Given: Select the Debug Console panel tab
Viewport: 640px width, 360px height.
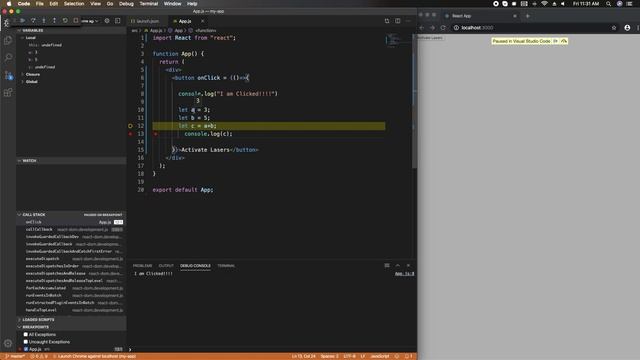Looking at the screenshot, I should point(196,266).
